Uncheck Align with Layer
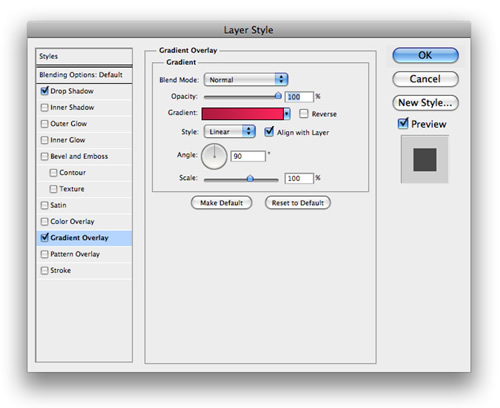 [x=269, y=132]
